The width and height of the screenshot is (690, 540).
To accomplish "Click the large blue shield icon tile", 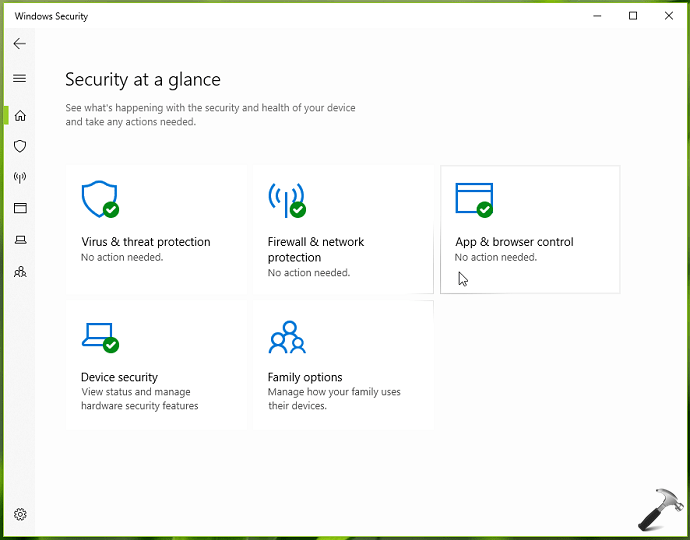I will pos(100,199).
